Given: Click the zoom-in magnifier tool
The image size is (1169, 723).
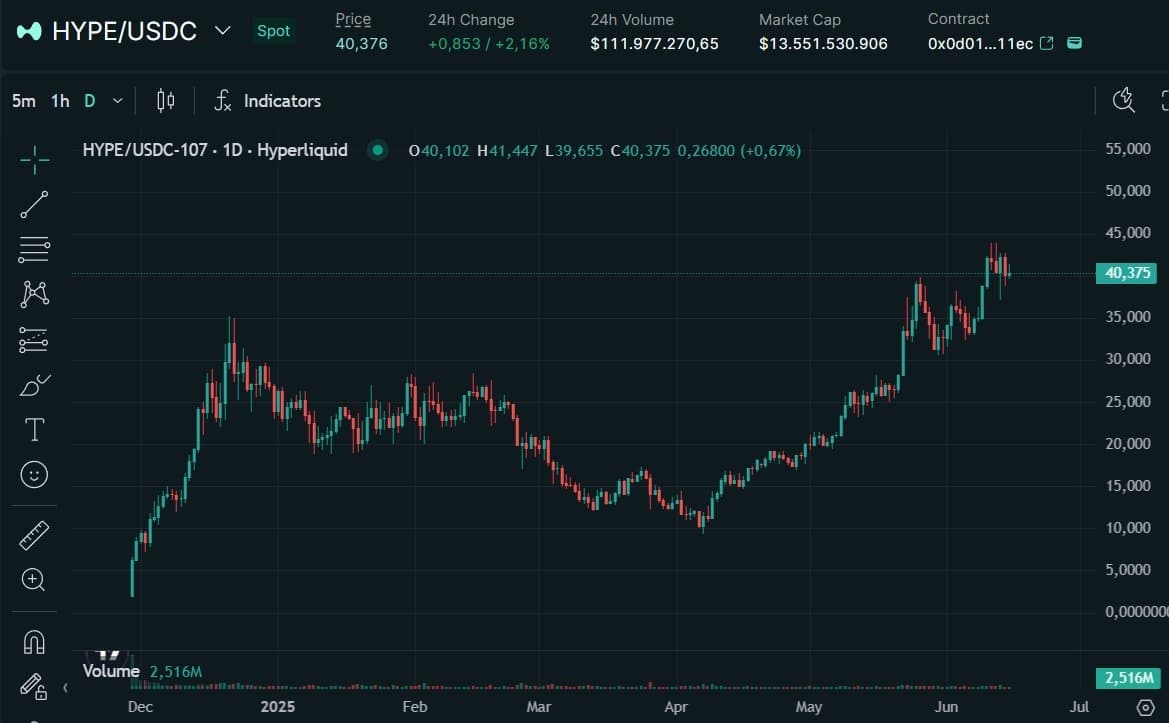Looking at the screenshot, I should [34, 580].
